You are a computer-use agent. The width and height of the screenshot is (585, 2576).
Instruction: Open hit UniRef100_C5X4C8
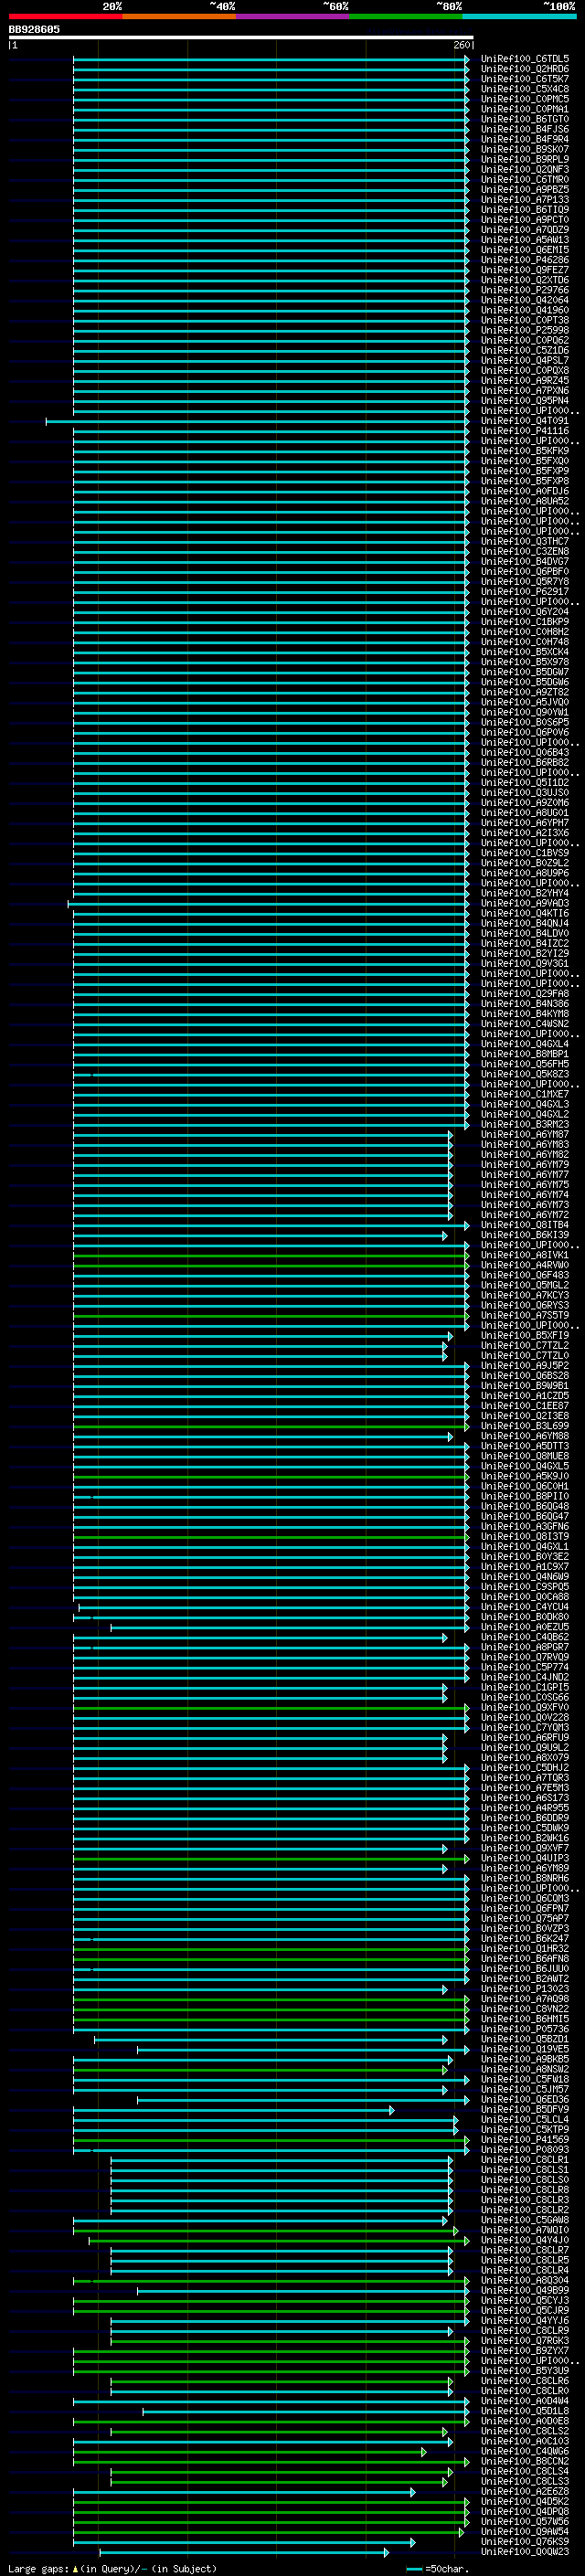(x=525, y=89)
